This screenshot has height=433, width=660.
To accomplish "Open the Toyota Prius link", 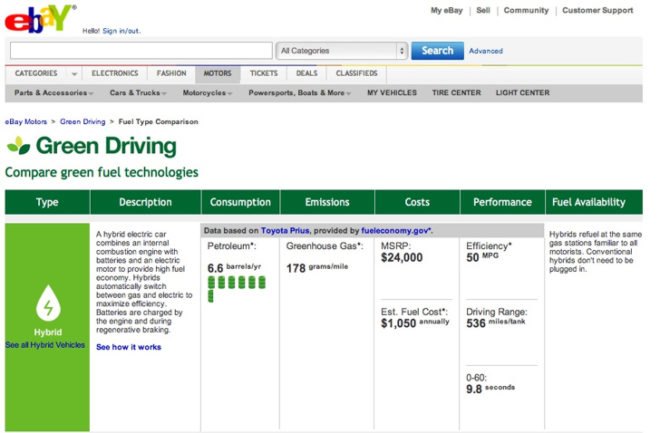I will 285,231.
